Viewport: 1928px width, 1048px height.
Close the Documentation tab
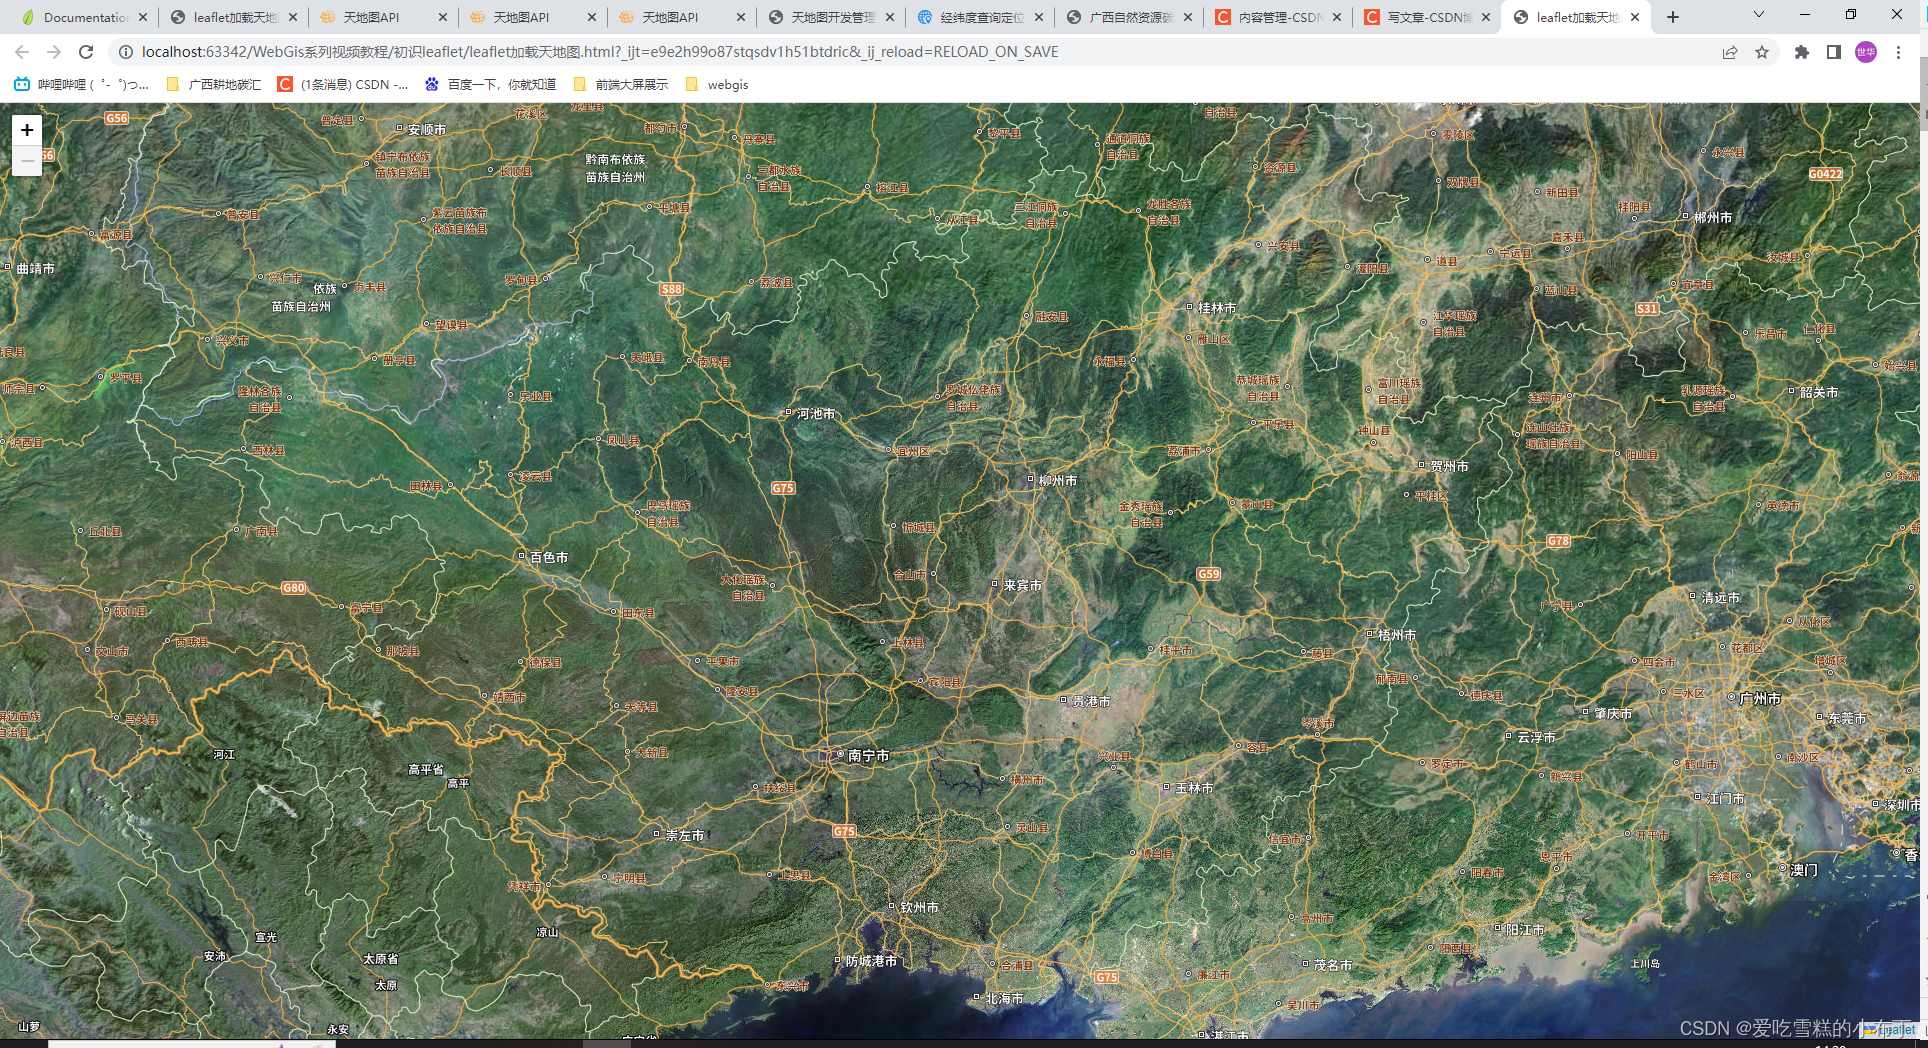tap(143, 17)
